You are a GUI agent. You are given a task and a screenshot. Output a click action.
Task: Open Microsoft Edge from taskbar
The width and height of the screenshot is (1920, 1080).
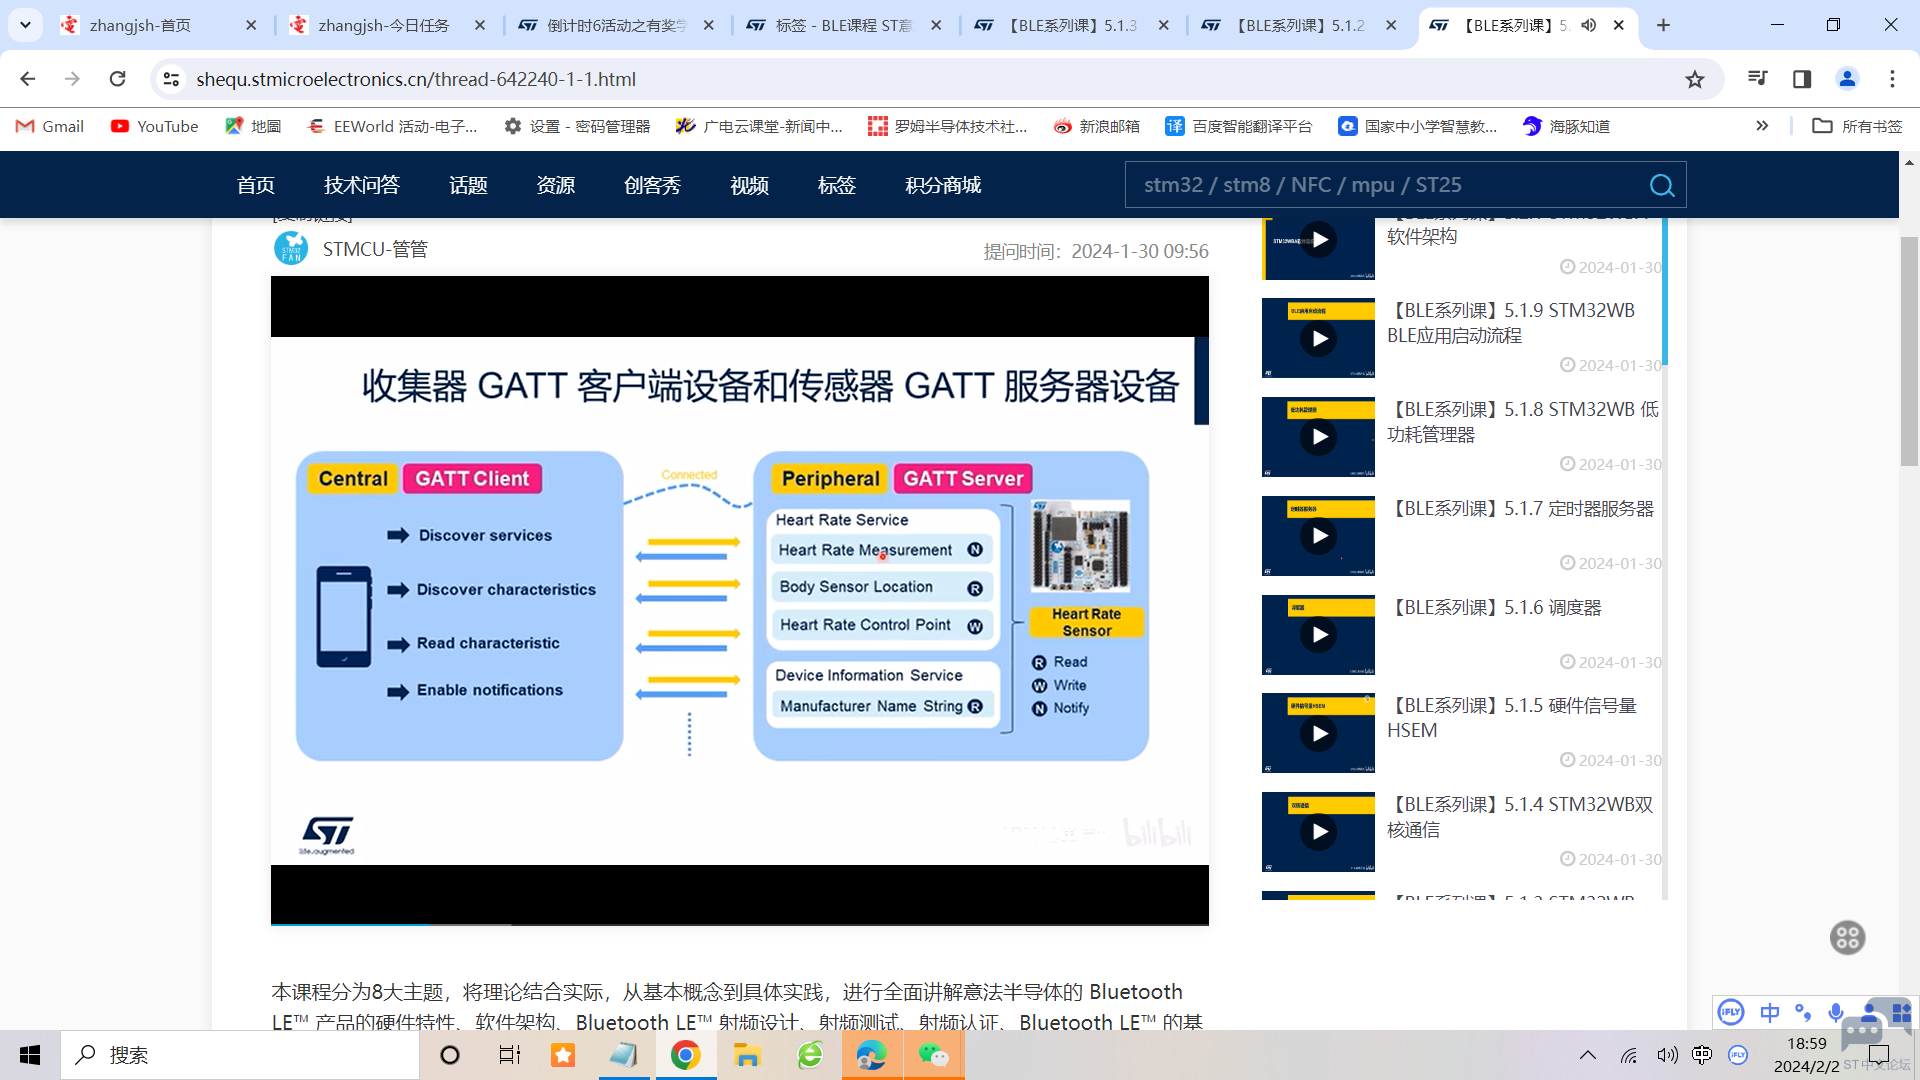(x=871, y=1055)
